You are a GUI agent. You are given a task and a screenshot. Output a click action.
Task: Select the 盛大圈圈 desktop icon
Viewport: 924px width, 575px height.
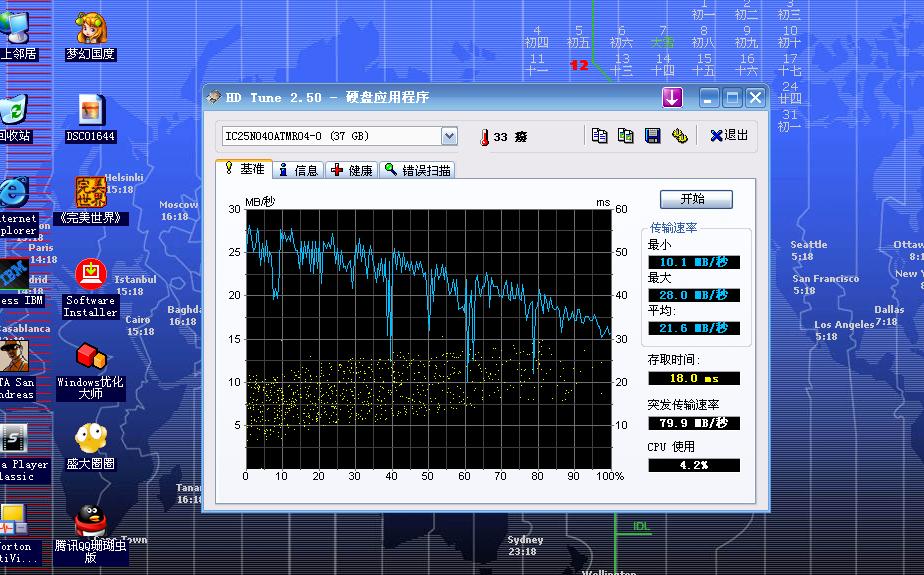tap(91, 438)
